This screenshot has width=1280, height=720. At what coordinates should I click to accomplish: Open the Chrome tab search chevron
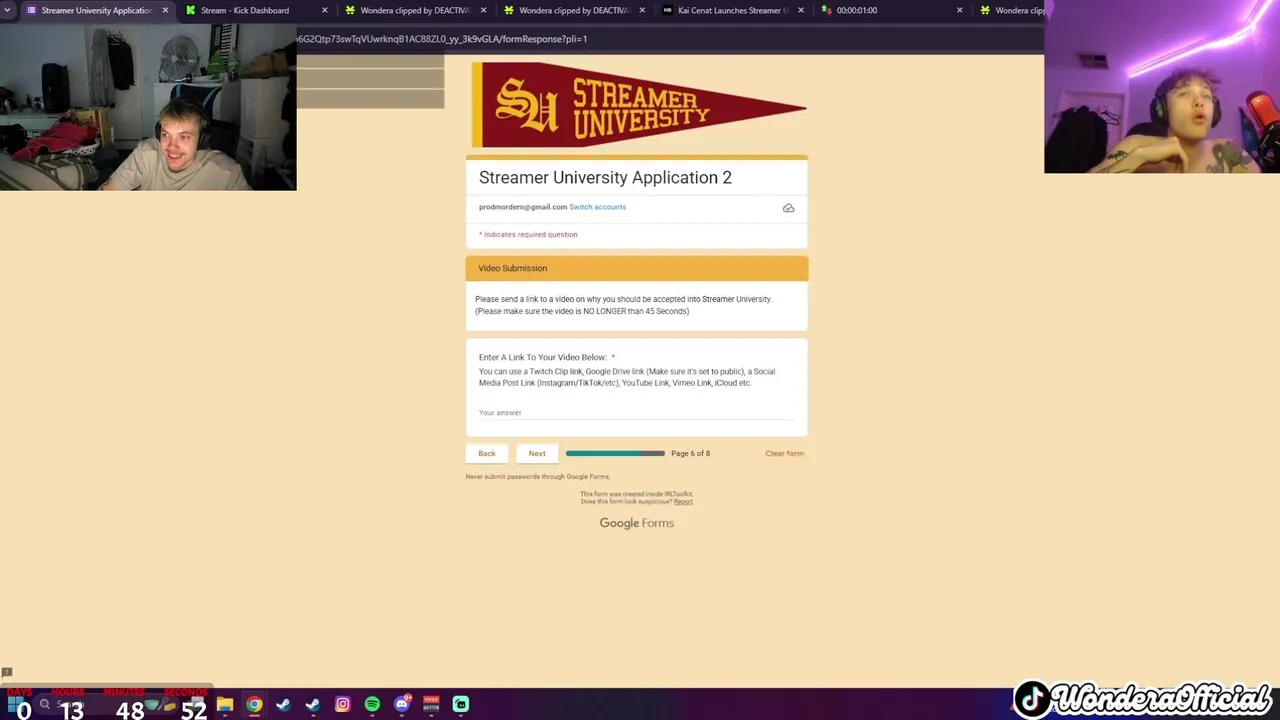click(7, 10)
